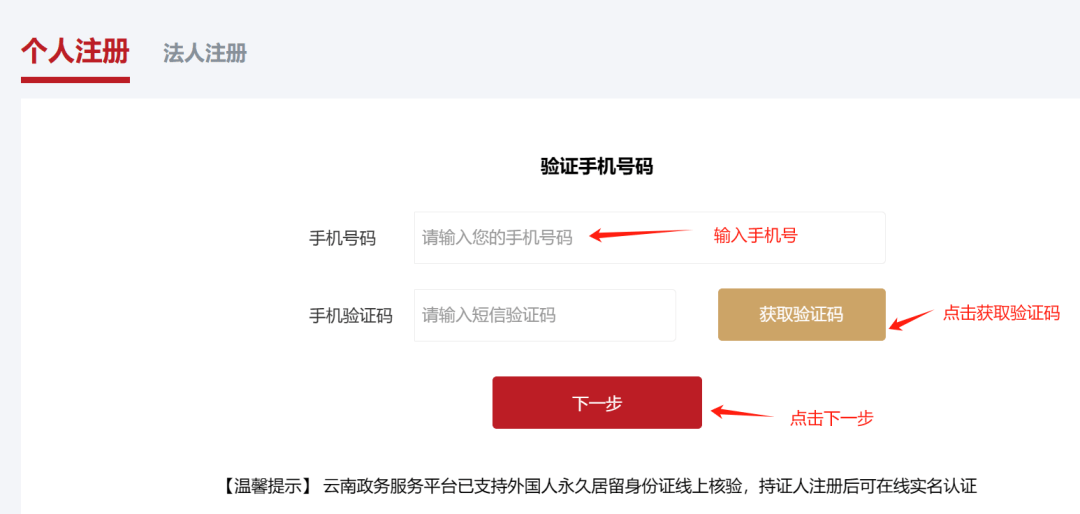Click the red 下一步 button
This screenshot has height=514, width=1080.
(x=597, y=403)
